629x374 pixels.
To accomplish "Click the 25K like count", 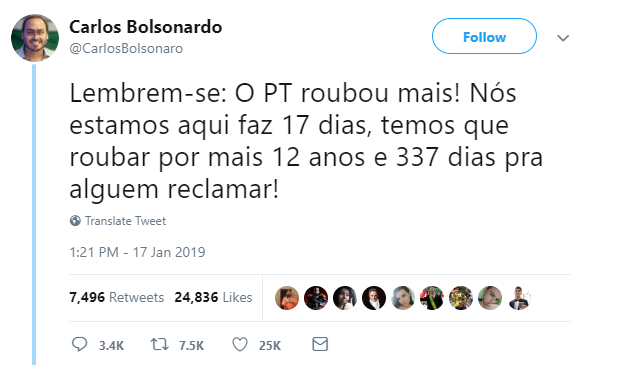I will (x=270, y=346).
